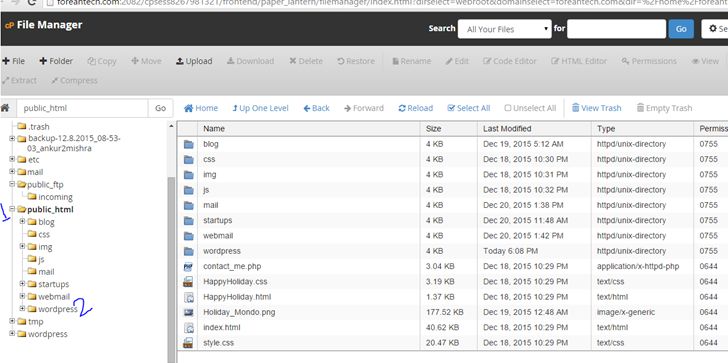Click Go beside the public_html path
728x363 pixels.
[160, 108]
